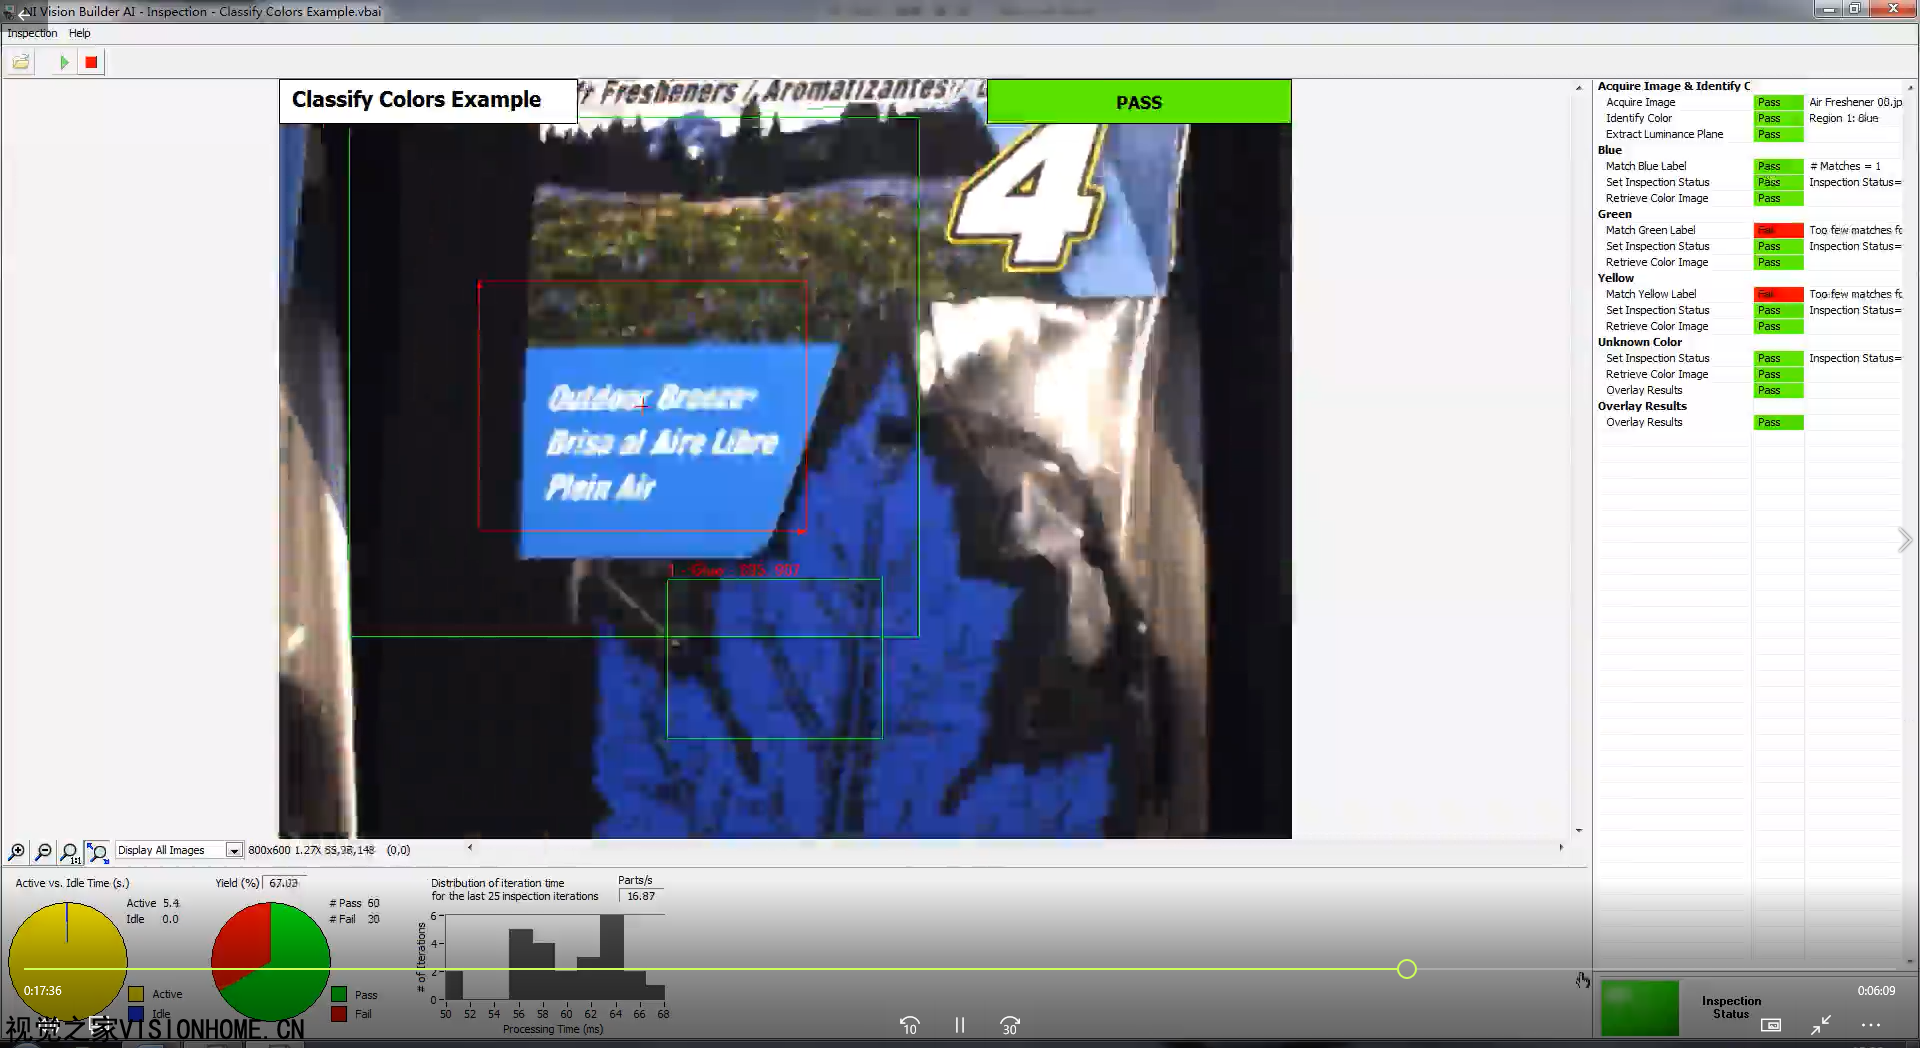The image size is (1920, 1048).
Task: Click the back arrow in title bar
Action: [23, 14]
